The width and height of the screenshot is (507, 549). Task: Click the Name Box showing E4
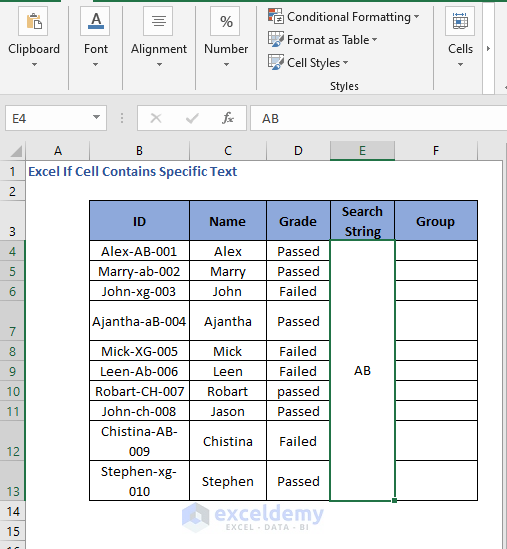(56, 118)
